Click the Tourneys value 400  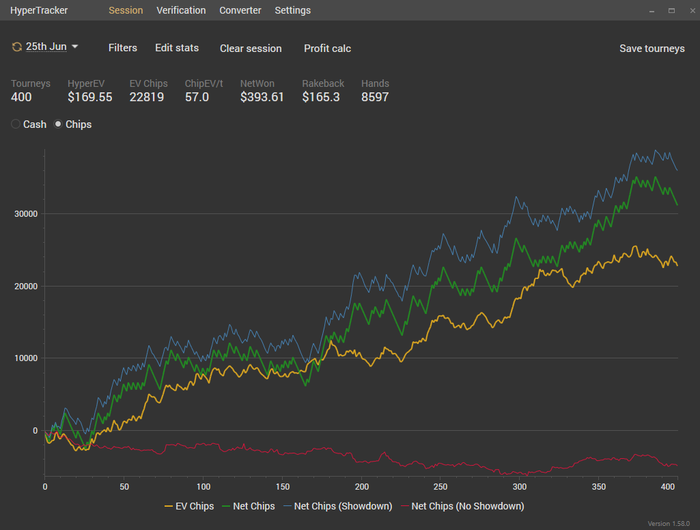point(21,97)
